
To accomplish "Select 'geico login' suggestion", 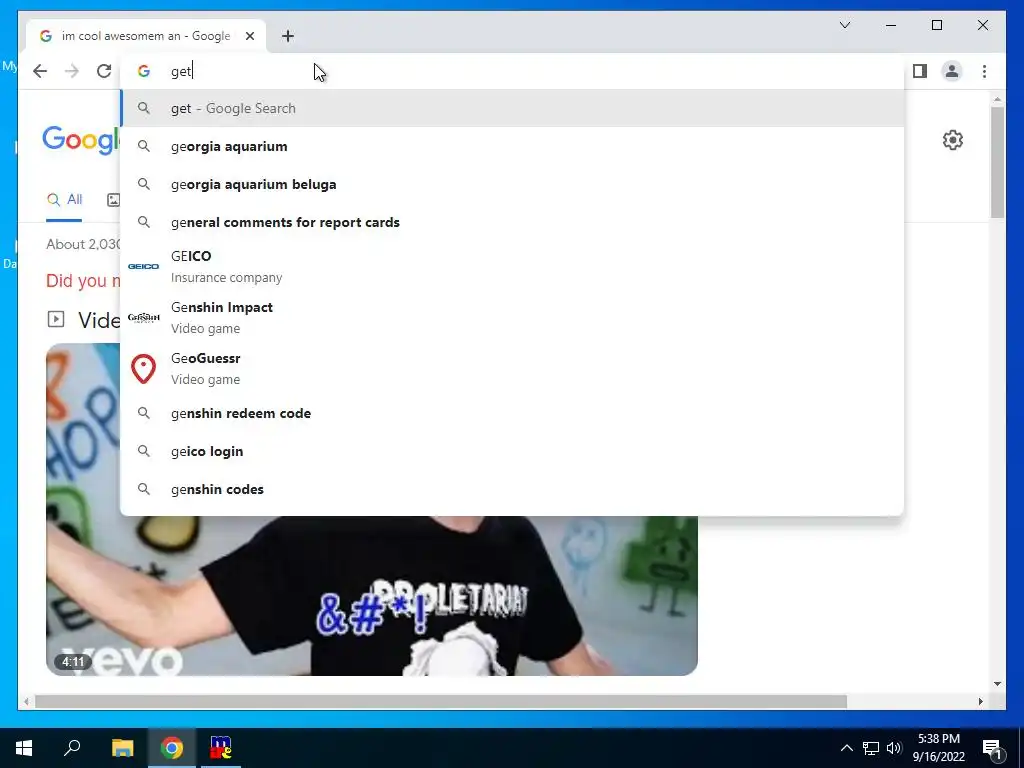I will pos(513,451).
